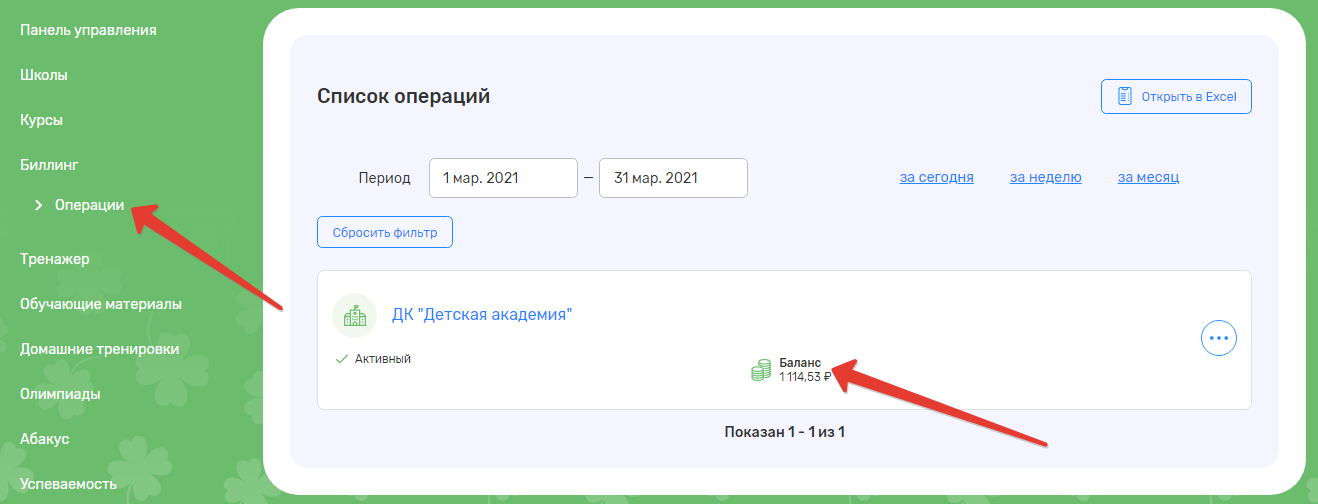Select Биллинг in the sidebar
This screenshot has width=1318, height=504.
49,164
